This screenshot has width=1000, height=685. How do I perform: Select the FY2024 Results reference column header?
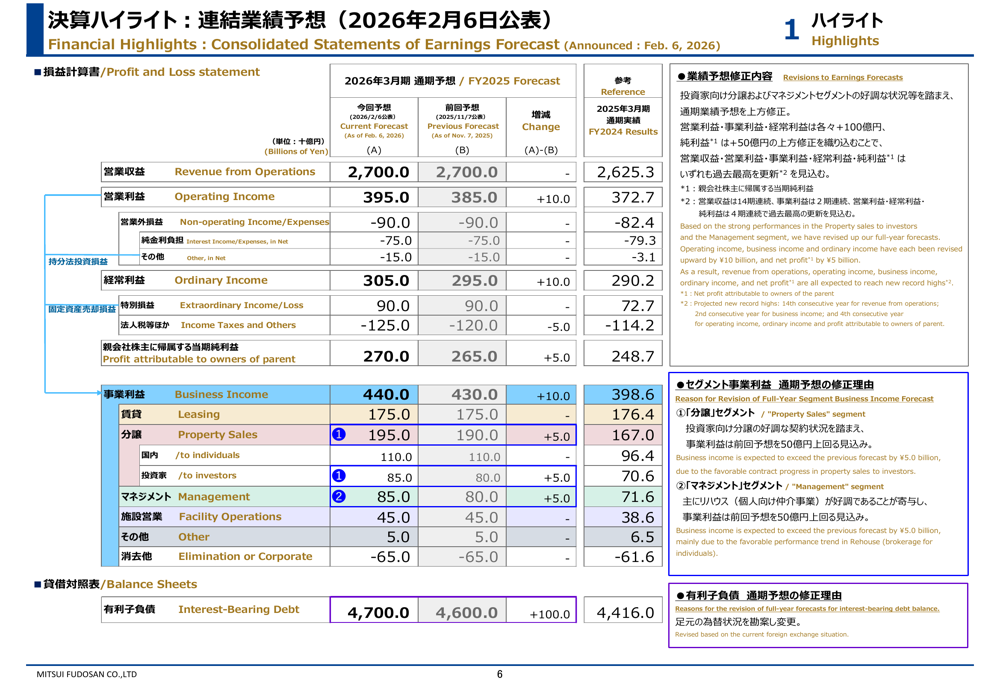(x=622, y=131)
